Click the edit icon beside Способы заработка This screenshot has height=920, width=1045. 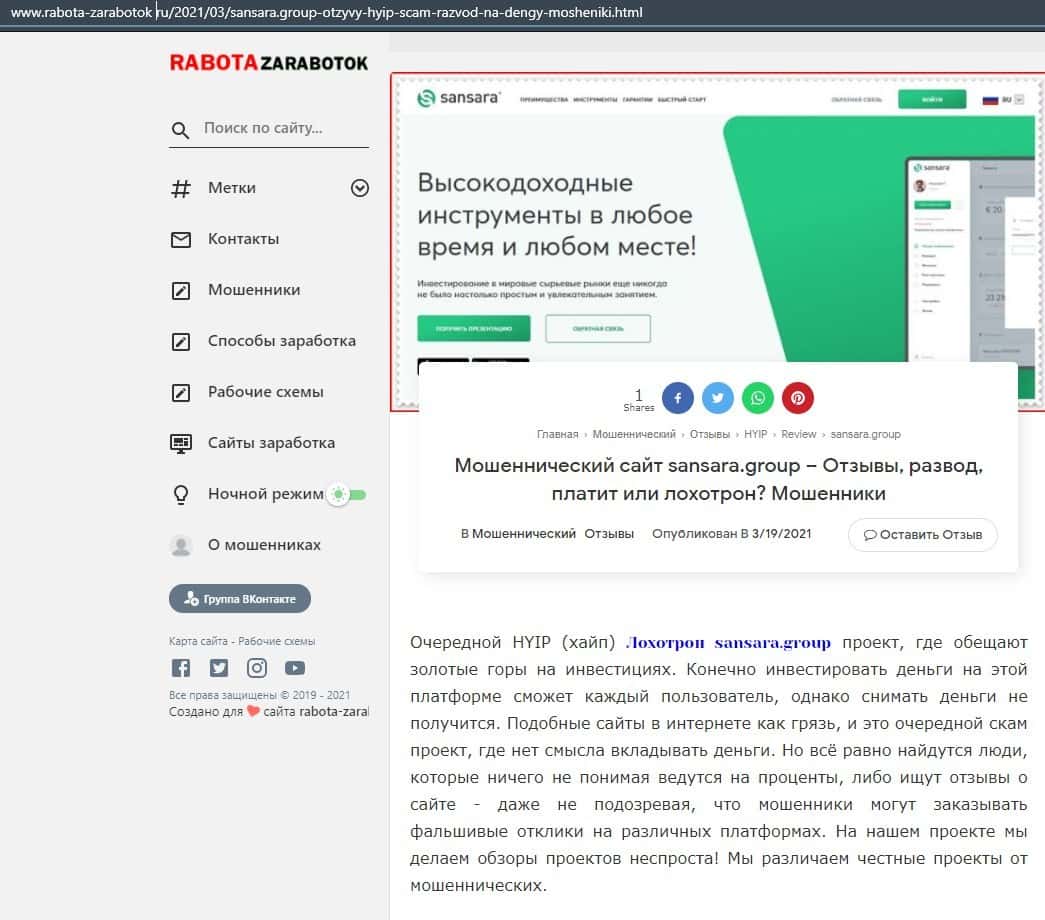click(181, 341)
